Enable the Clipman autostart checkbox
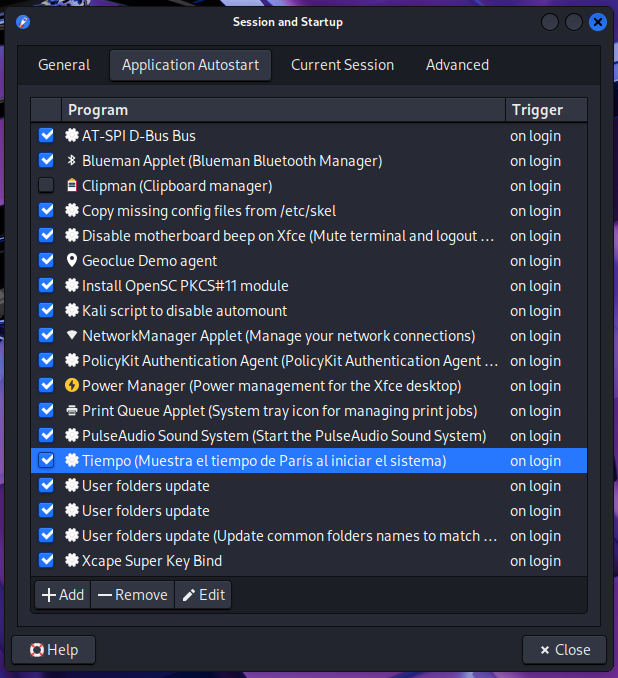Screen dimensions: 618x678 [x=46, y=186]
